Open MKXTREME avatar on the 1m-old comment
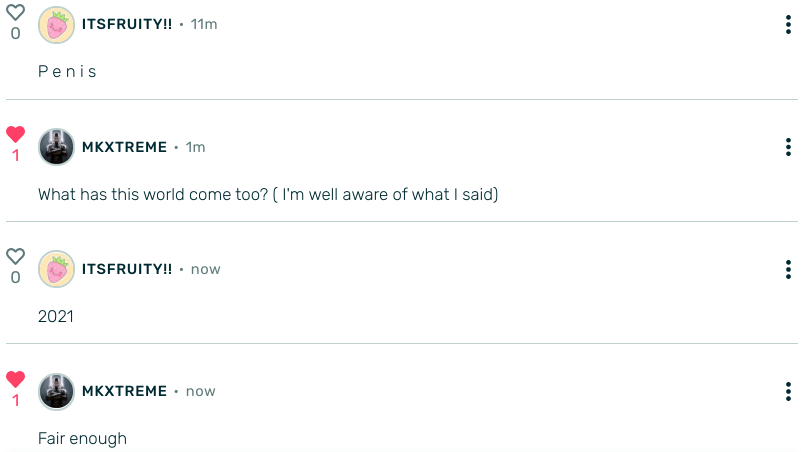Viewport: 801px width, 452px height. tap(56, 147)
